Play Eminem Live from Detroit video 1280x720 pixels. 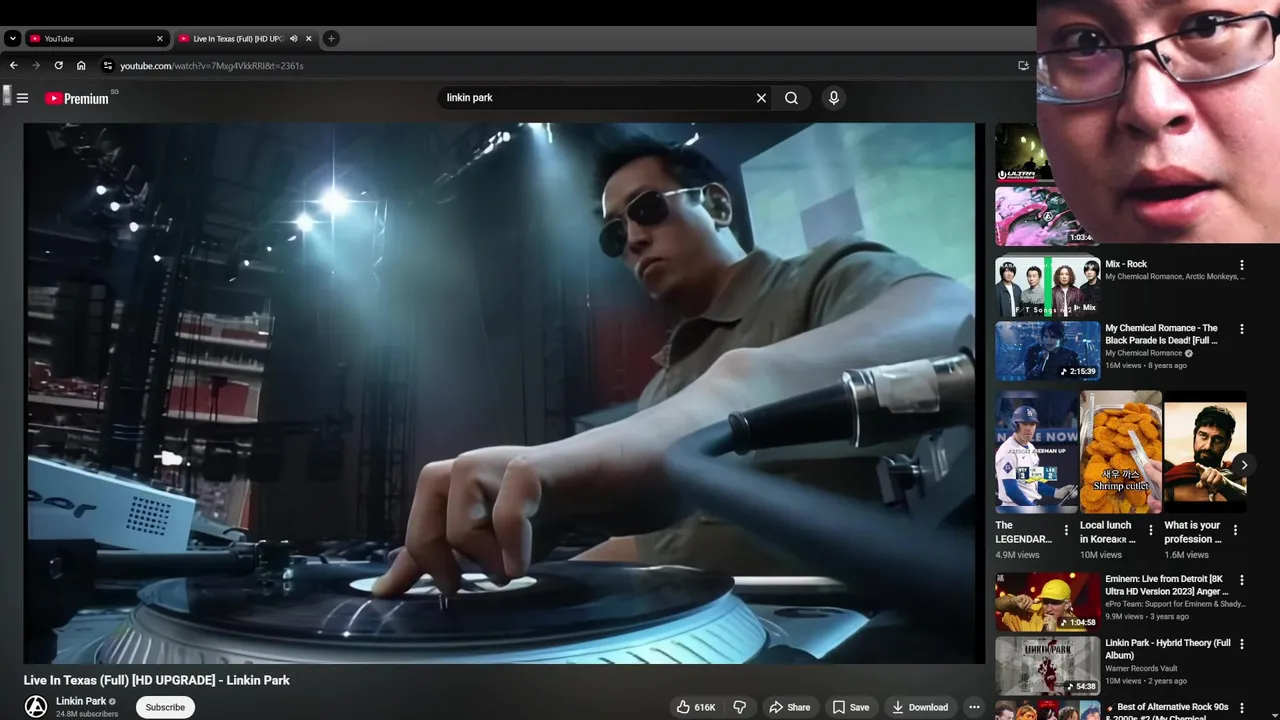coord(1047,602)
